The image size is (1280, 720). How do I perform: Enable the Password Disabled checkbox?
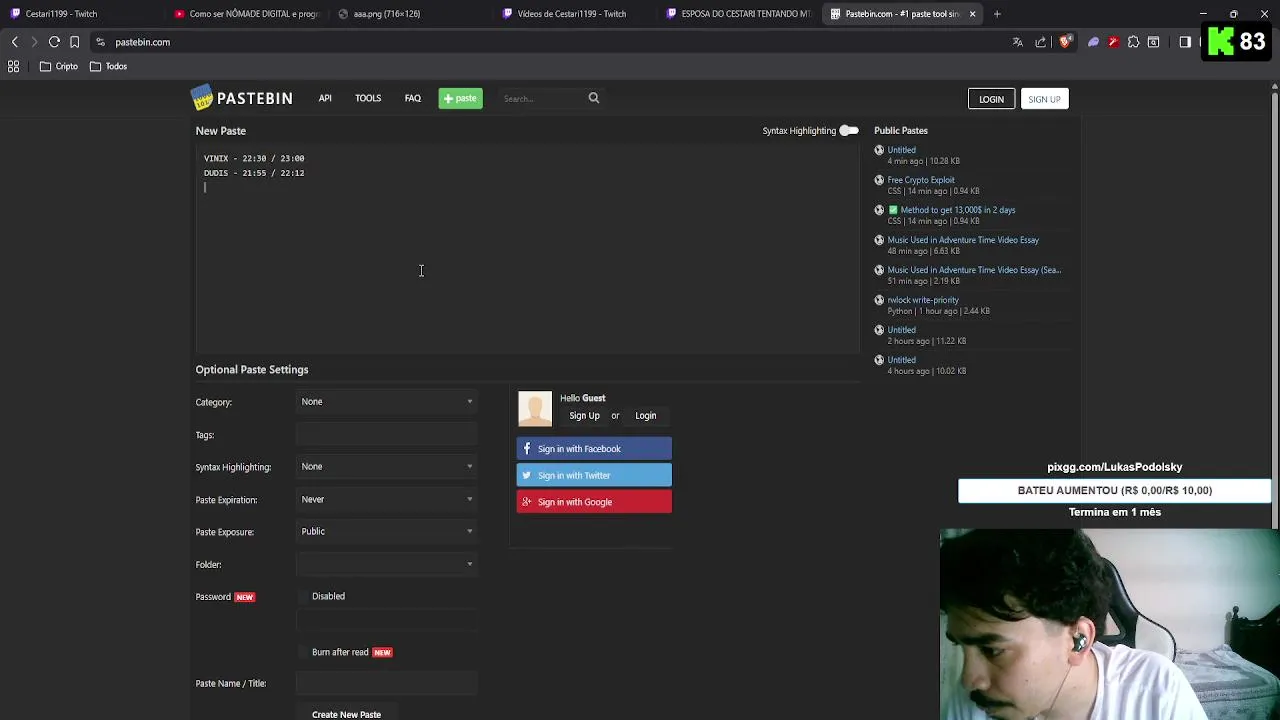[x=304, y=597]
